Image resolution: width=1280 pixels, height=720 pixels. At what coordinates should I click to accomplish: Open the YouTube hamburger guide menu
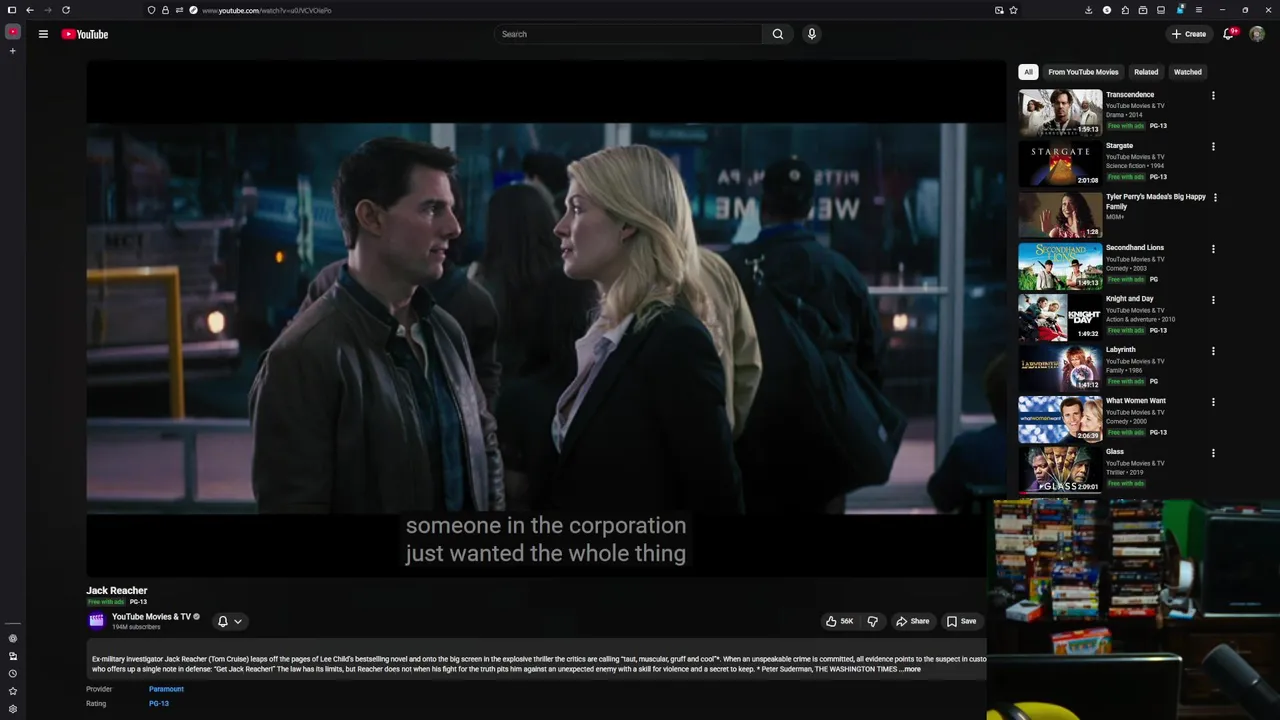tap(43, 34)
